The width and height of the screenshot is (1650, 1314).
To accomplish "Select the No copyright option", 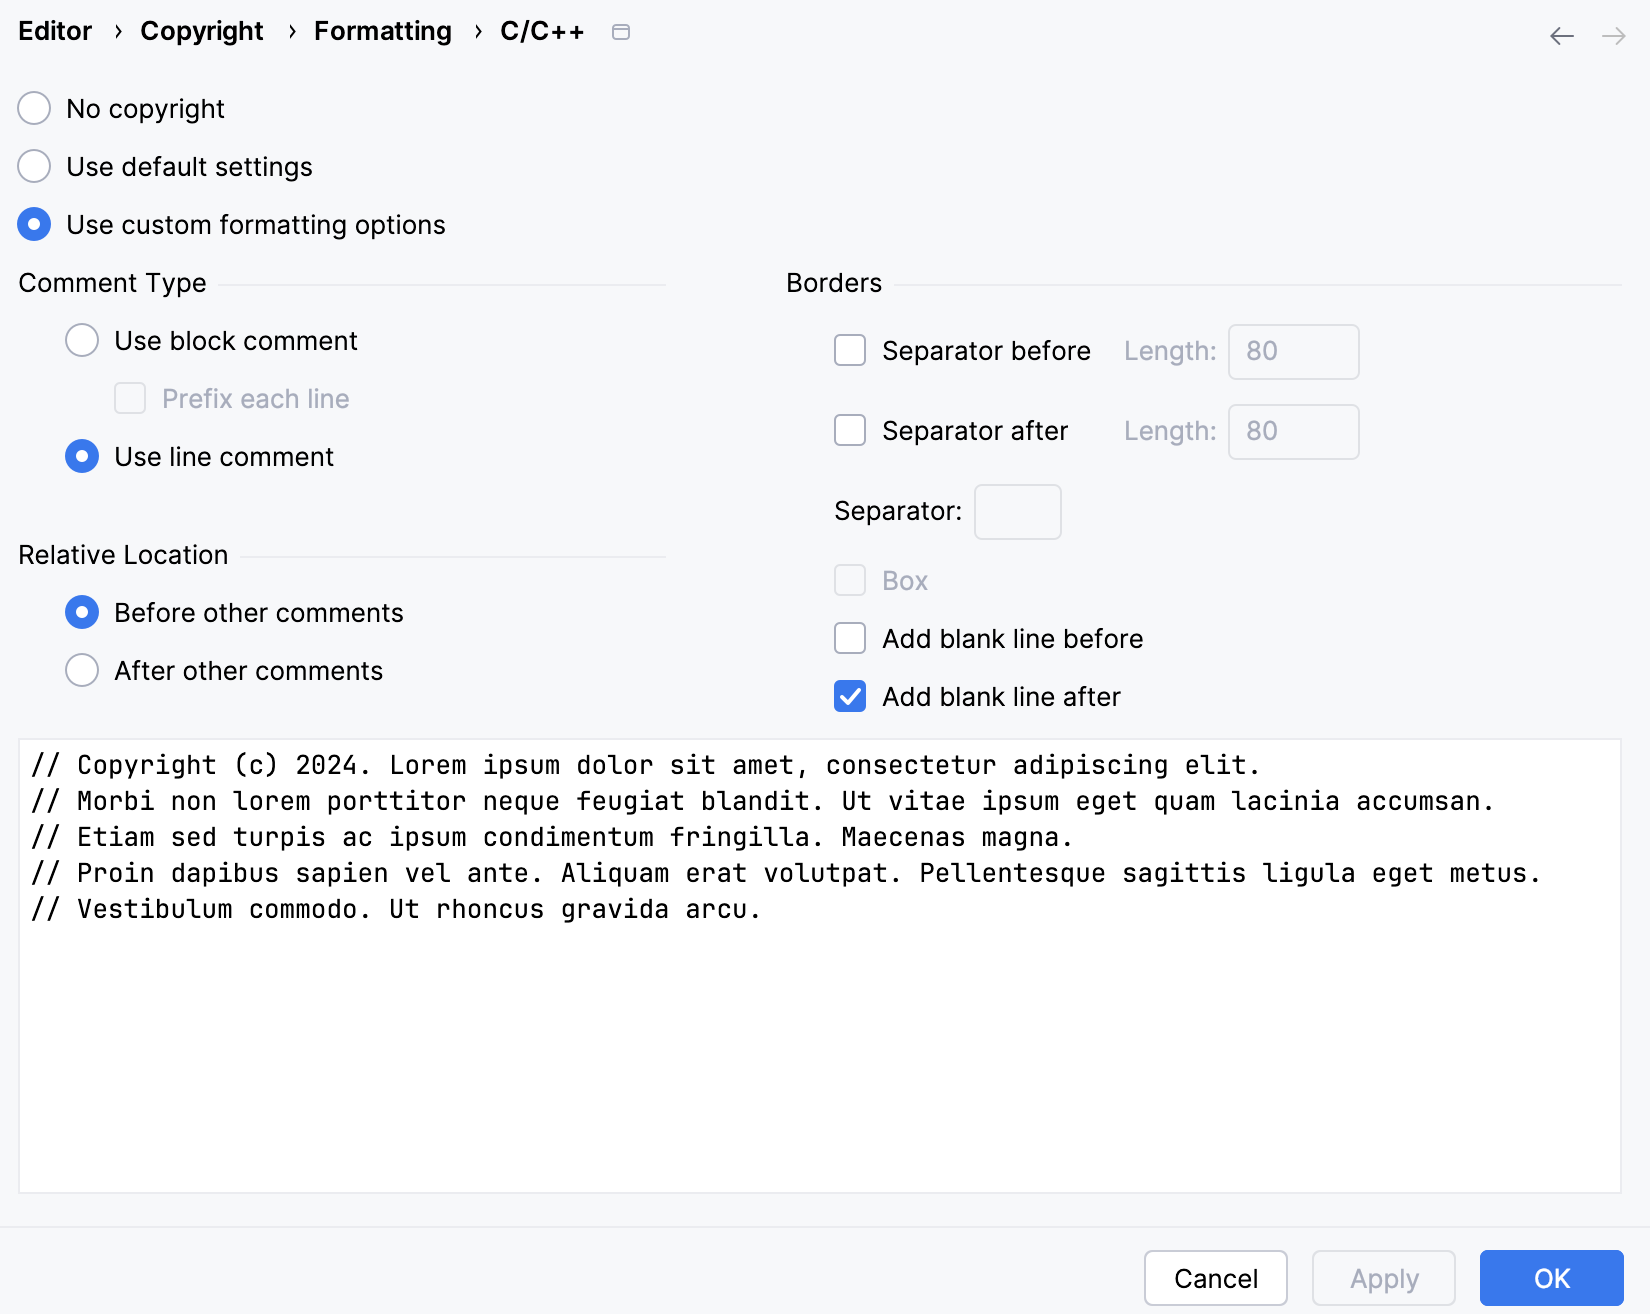I will [34, 108].
